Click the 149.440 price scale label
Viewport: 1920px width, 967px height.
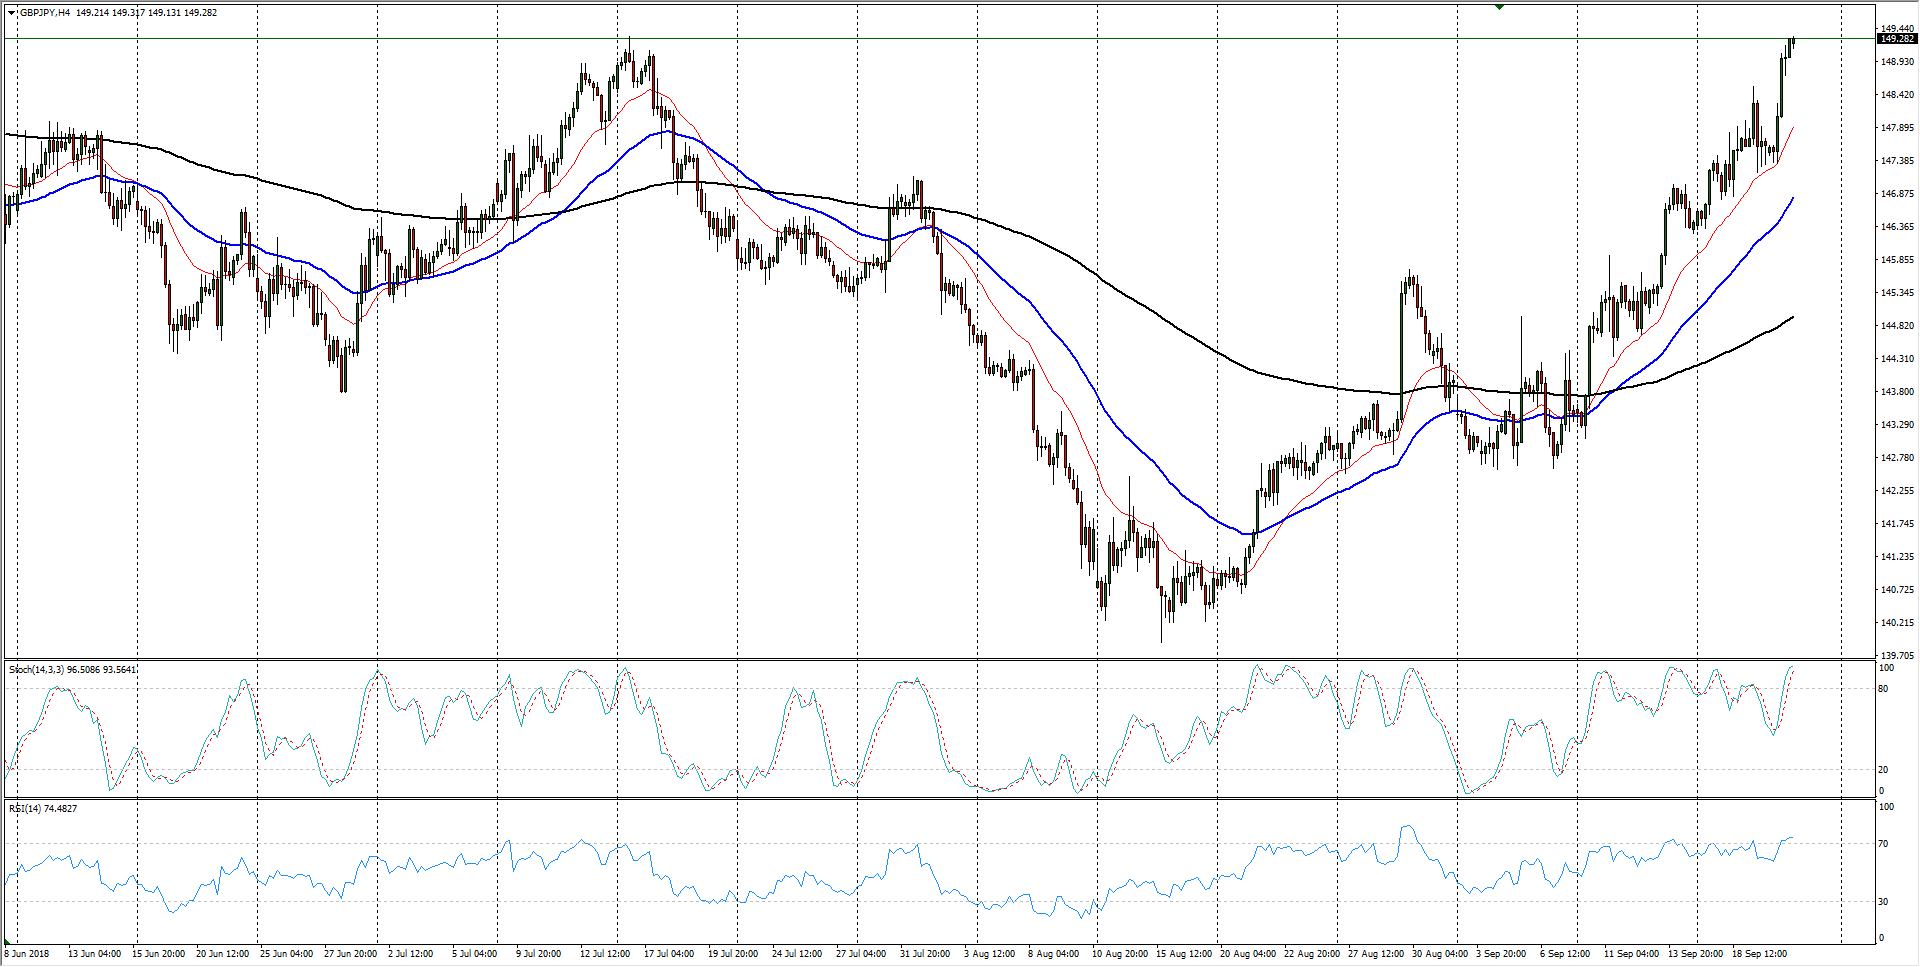pos(1896,29)
